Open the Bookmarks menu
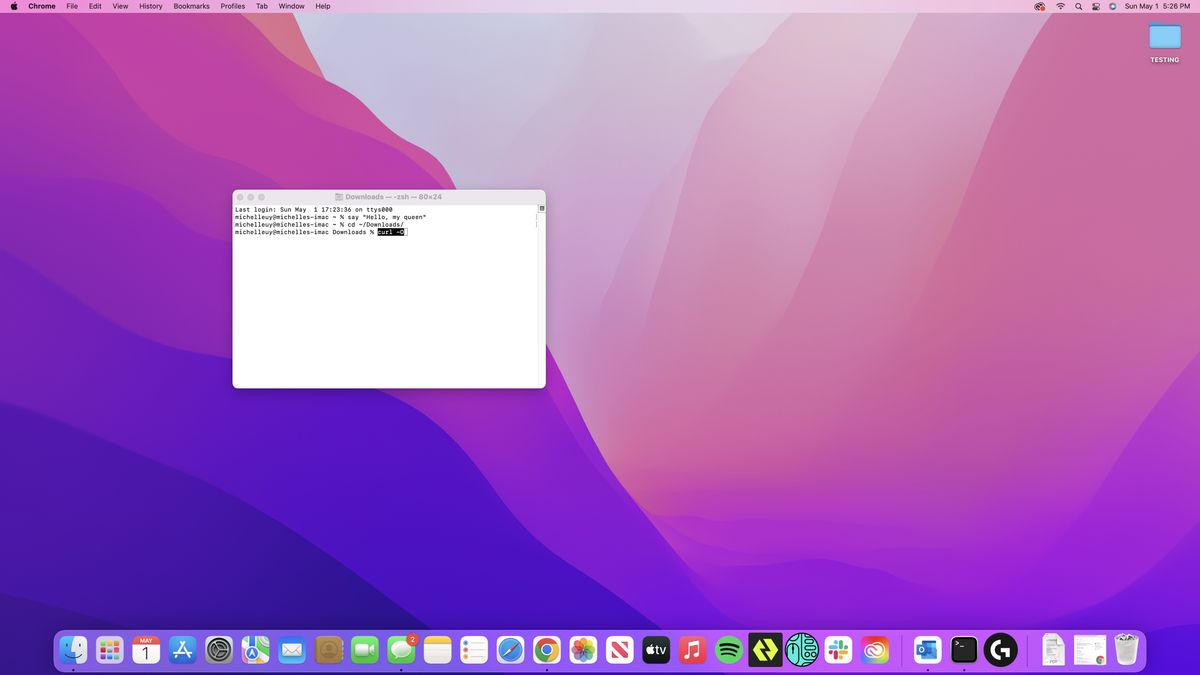This screenshot has width=1200, height=675. point(192,6)
